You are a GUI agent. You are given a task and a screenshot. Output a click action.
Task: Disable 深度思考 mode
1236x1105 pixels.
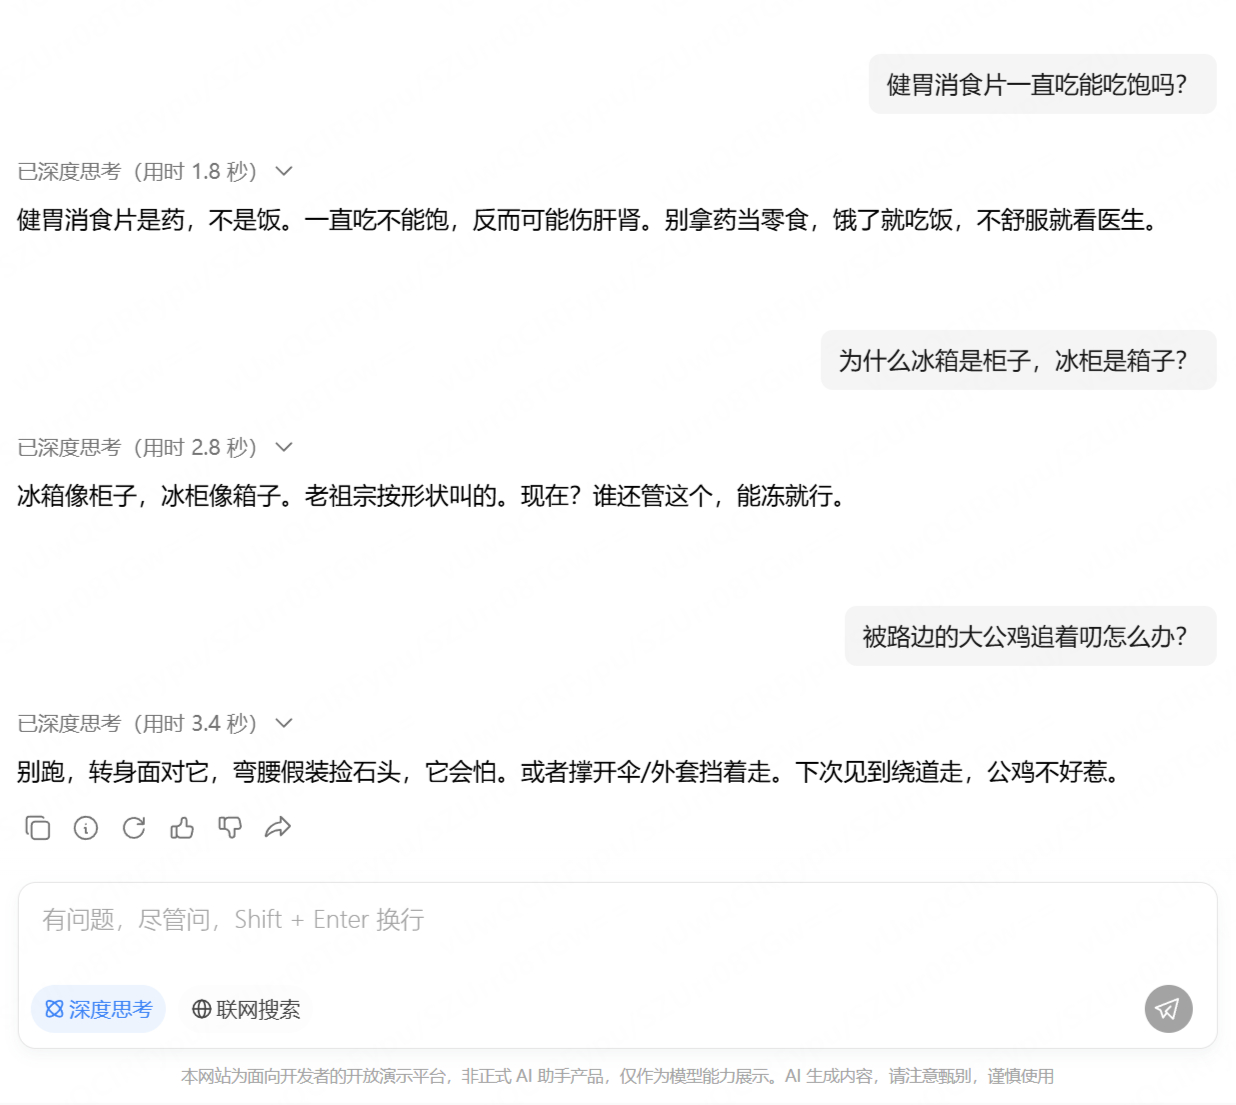pos(97,1009)
